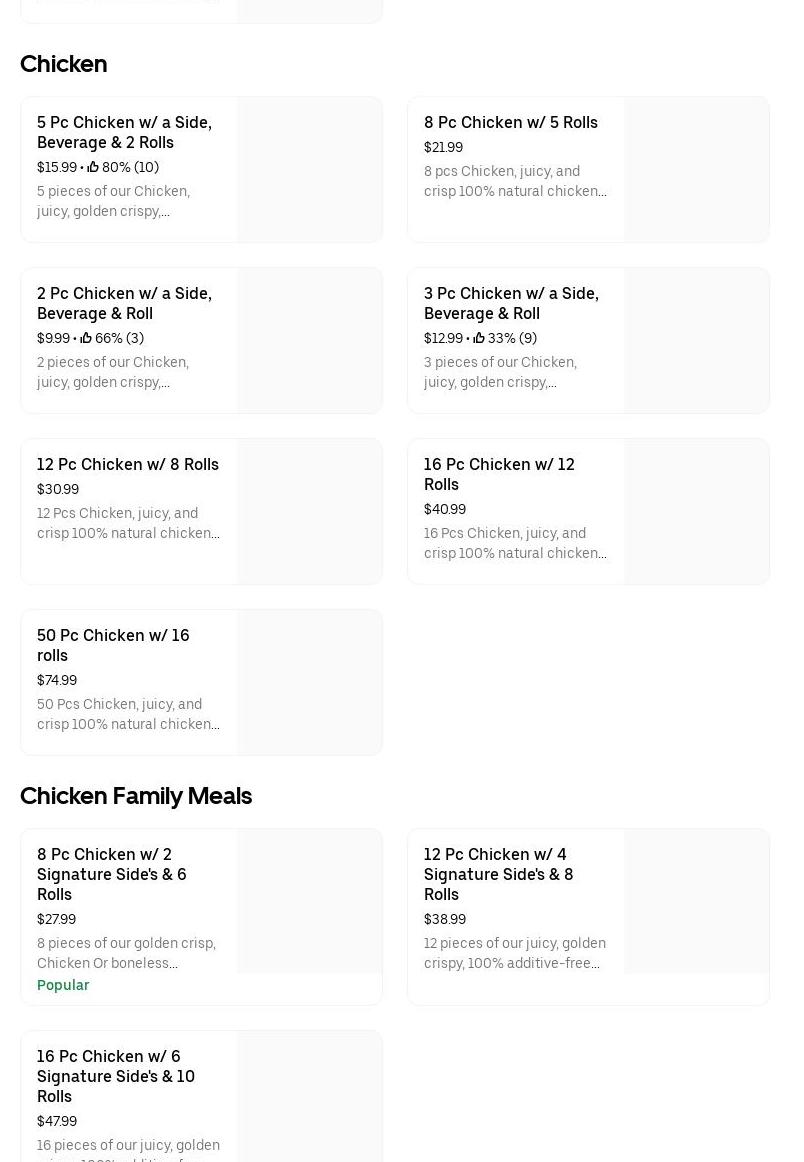
Task: Click thumbs-up icon on 2 Pc Chicken item
Action: click(x=86, y=338)
